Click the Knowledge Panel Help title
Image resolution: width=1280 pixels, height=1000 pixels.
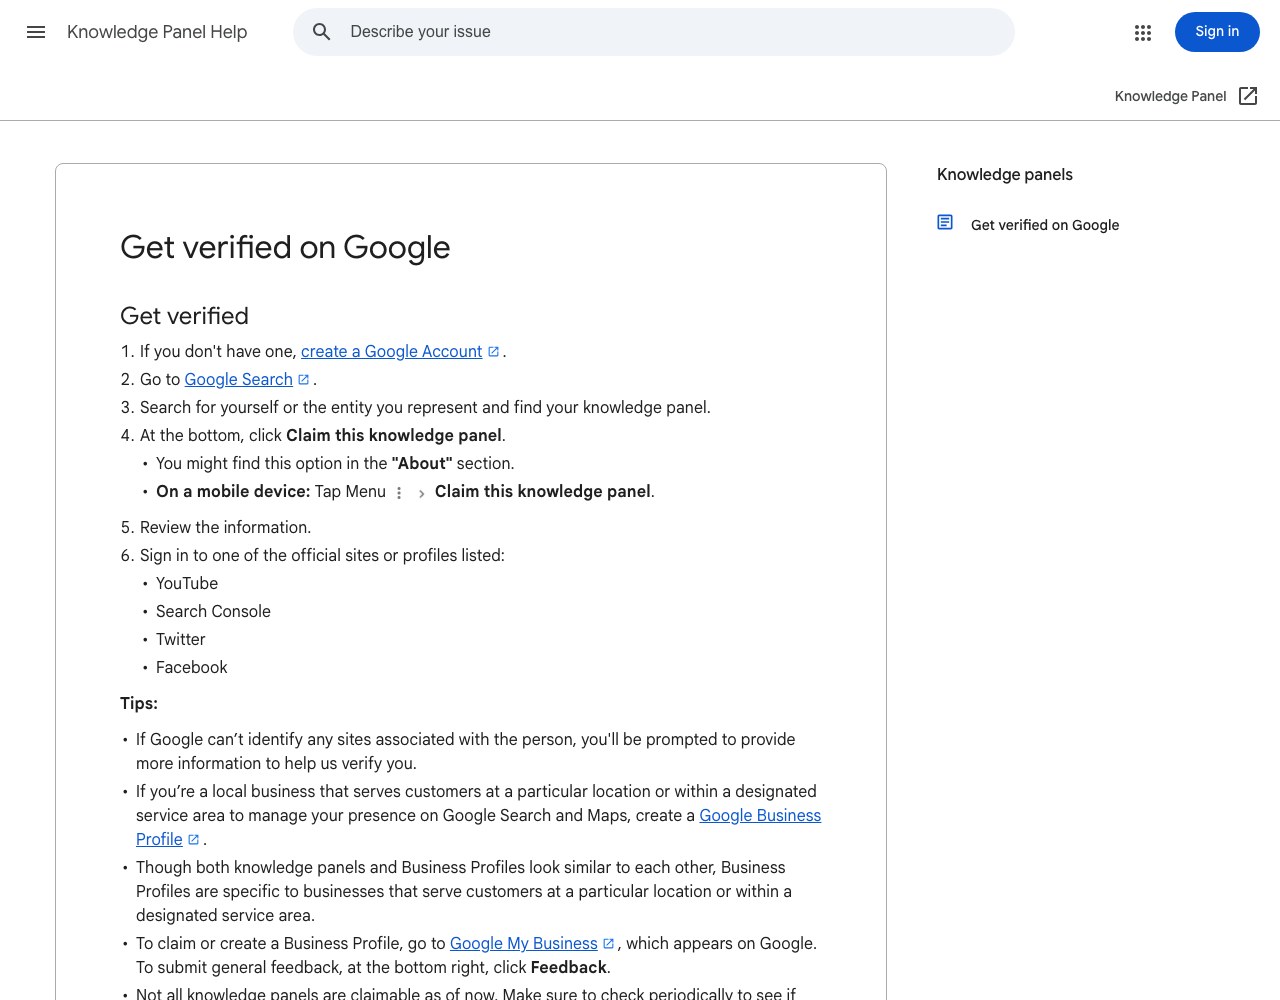point(157,32)
